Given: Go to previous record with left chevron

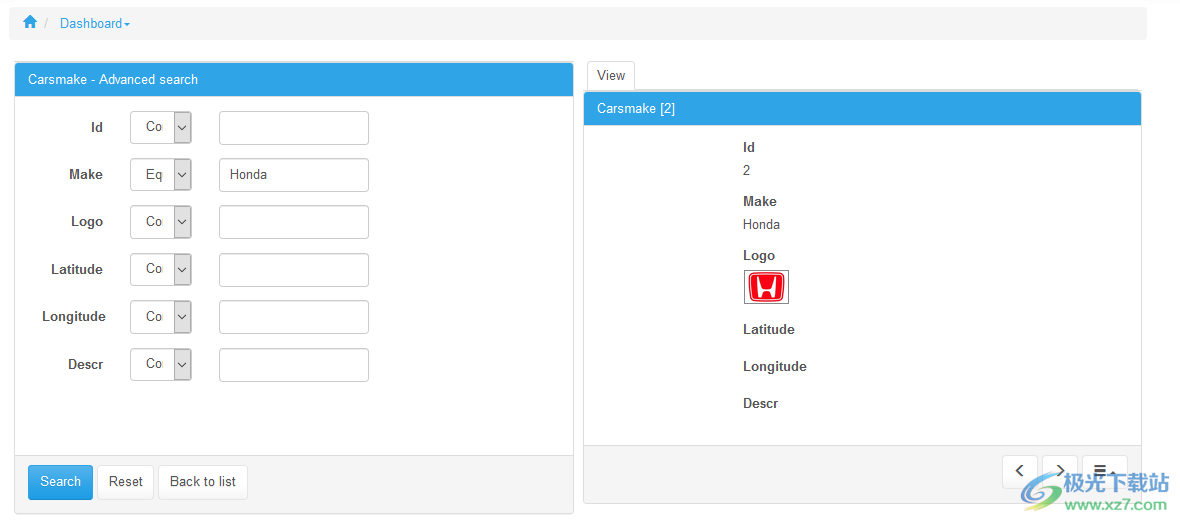Looking at the screenshot, I should pyautogui.click(x=1019, y=471).
